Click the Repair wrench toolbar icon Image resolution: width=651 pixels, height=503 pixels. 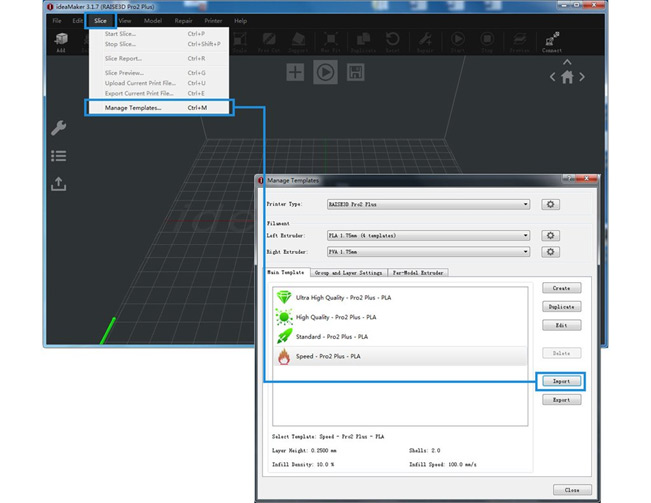(425, 42)
